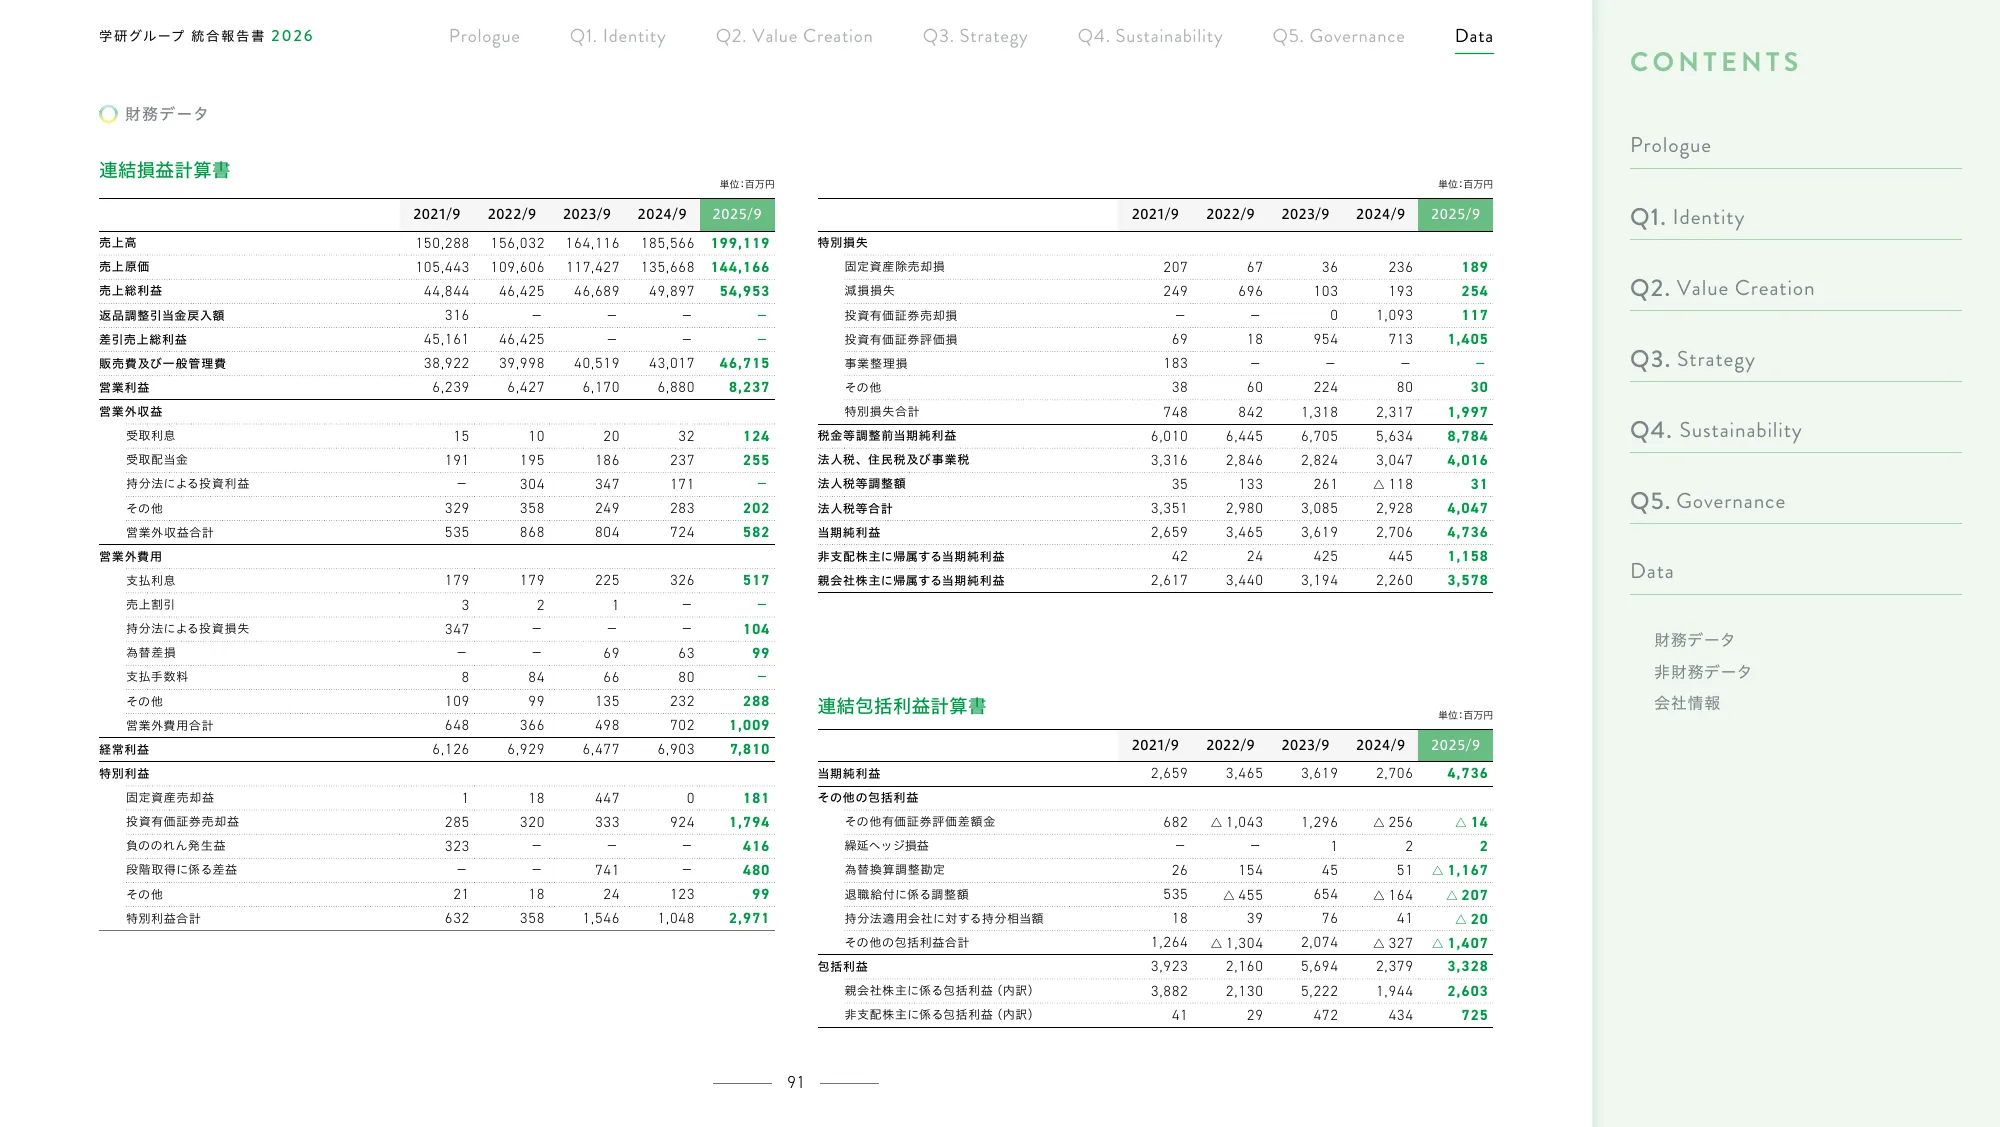This screenshot has width=2000, height=1127.
Task: Click 営業外費用合計 value 1,009
Action: pos(749,725)
